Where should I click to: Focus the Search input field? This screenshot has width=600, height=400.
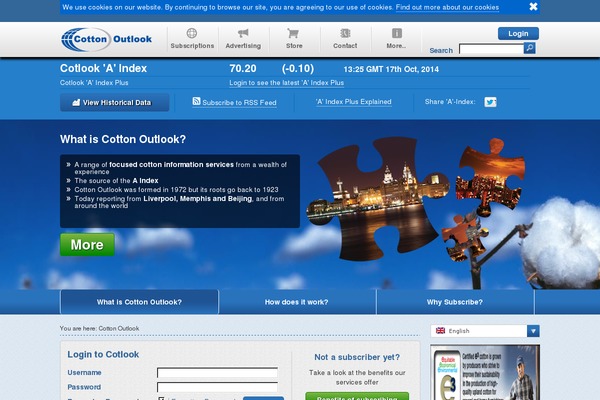(x=491, y=49)
